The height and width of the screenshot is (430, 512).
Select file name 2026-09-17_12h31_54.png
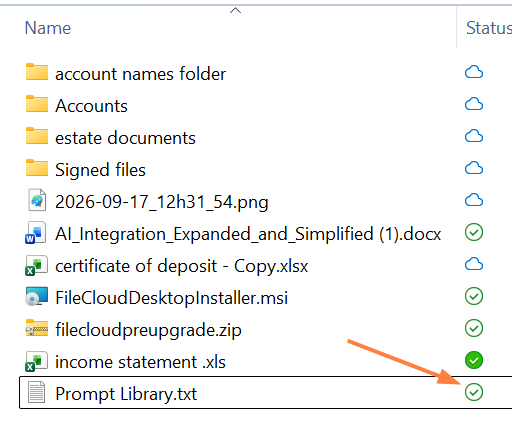162,202
